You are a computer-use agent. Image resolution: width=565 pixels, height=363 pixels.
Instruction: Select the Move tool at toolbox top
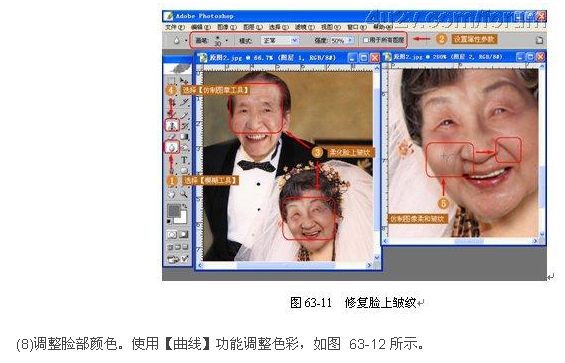[184, 81]
